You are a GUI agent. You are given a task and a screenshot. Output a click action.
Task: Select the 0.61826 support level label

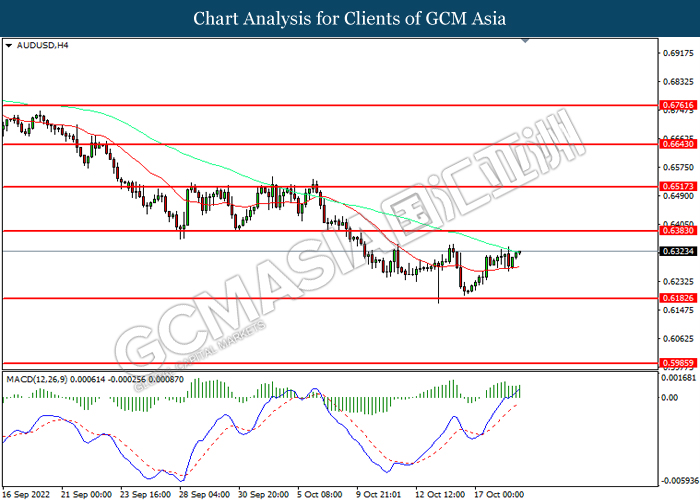(x=678, y=298)
